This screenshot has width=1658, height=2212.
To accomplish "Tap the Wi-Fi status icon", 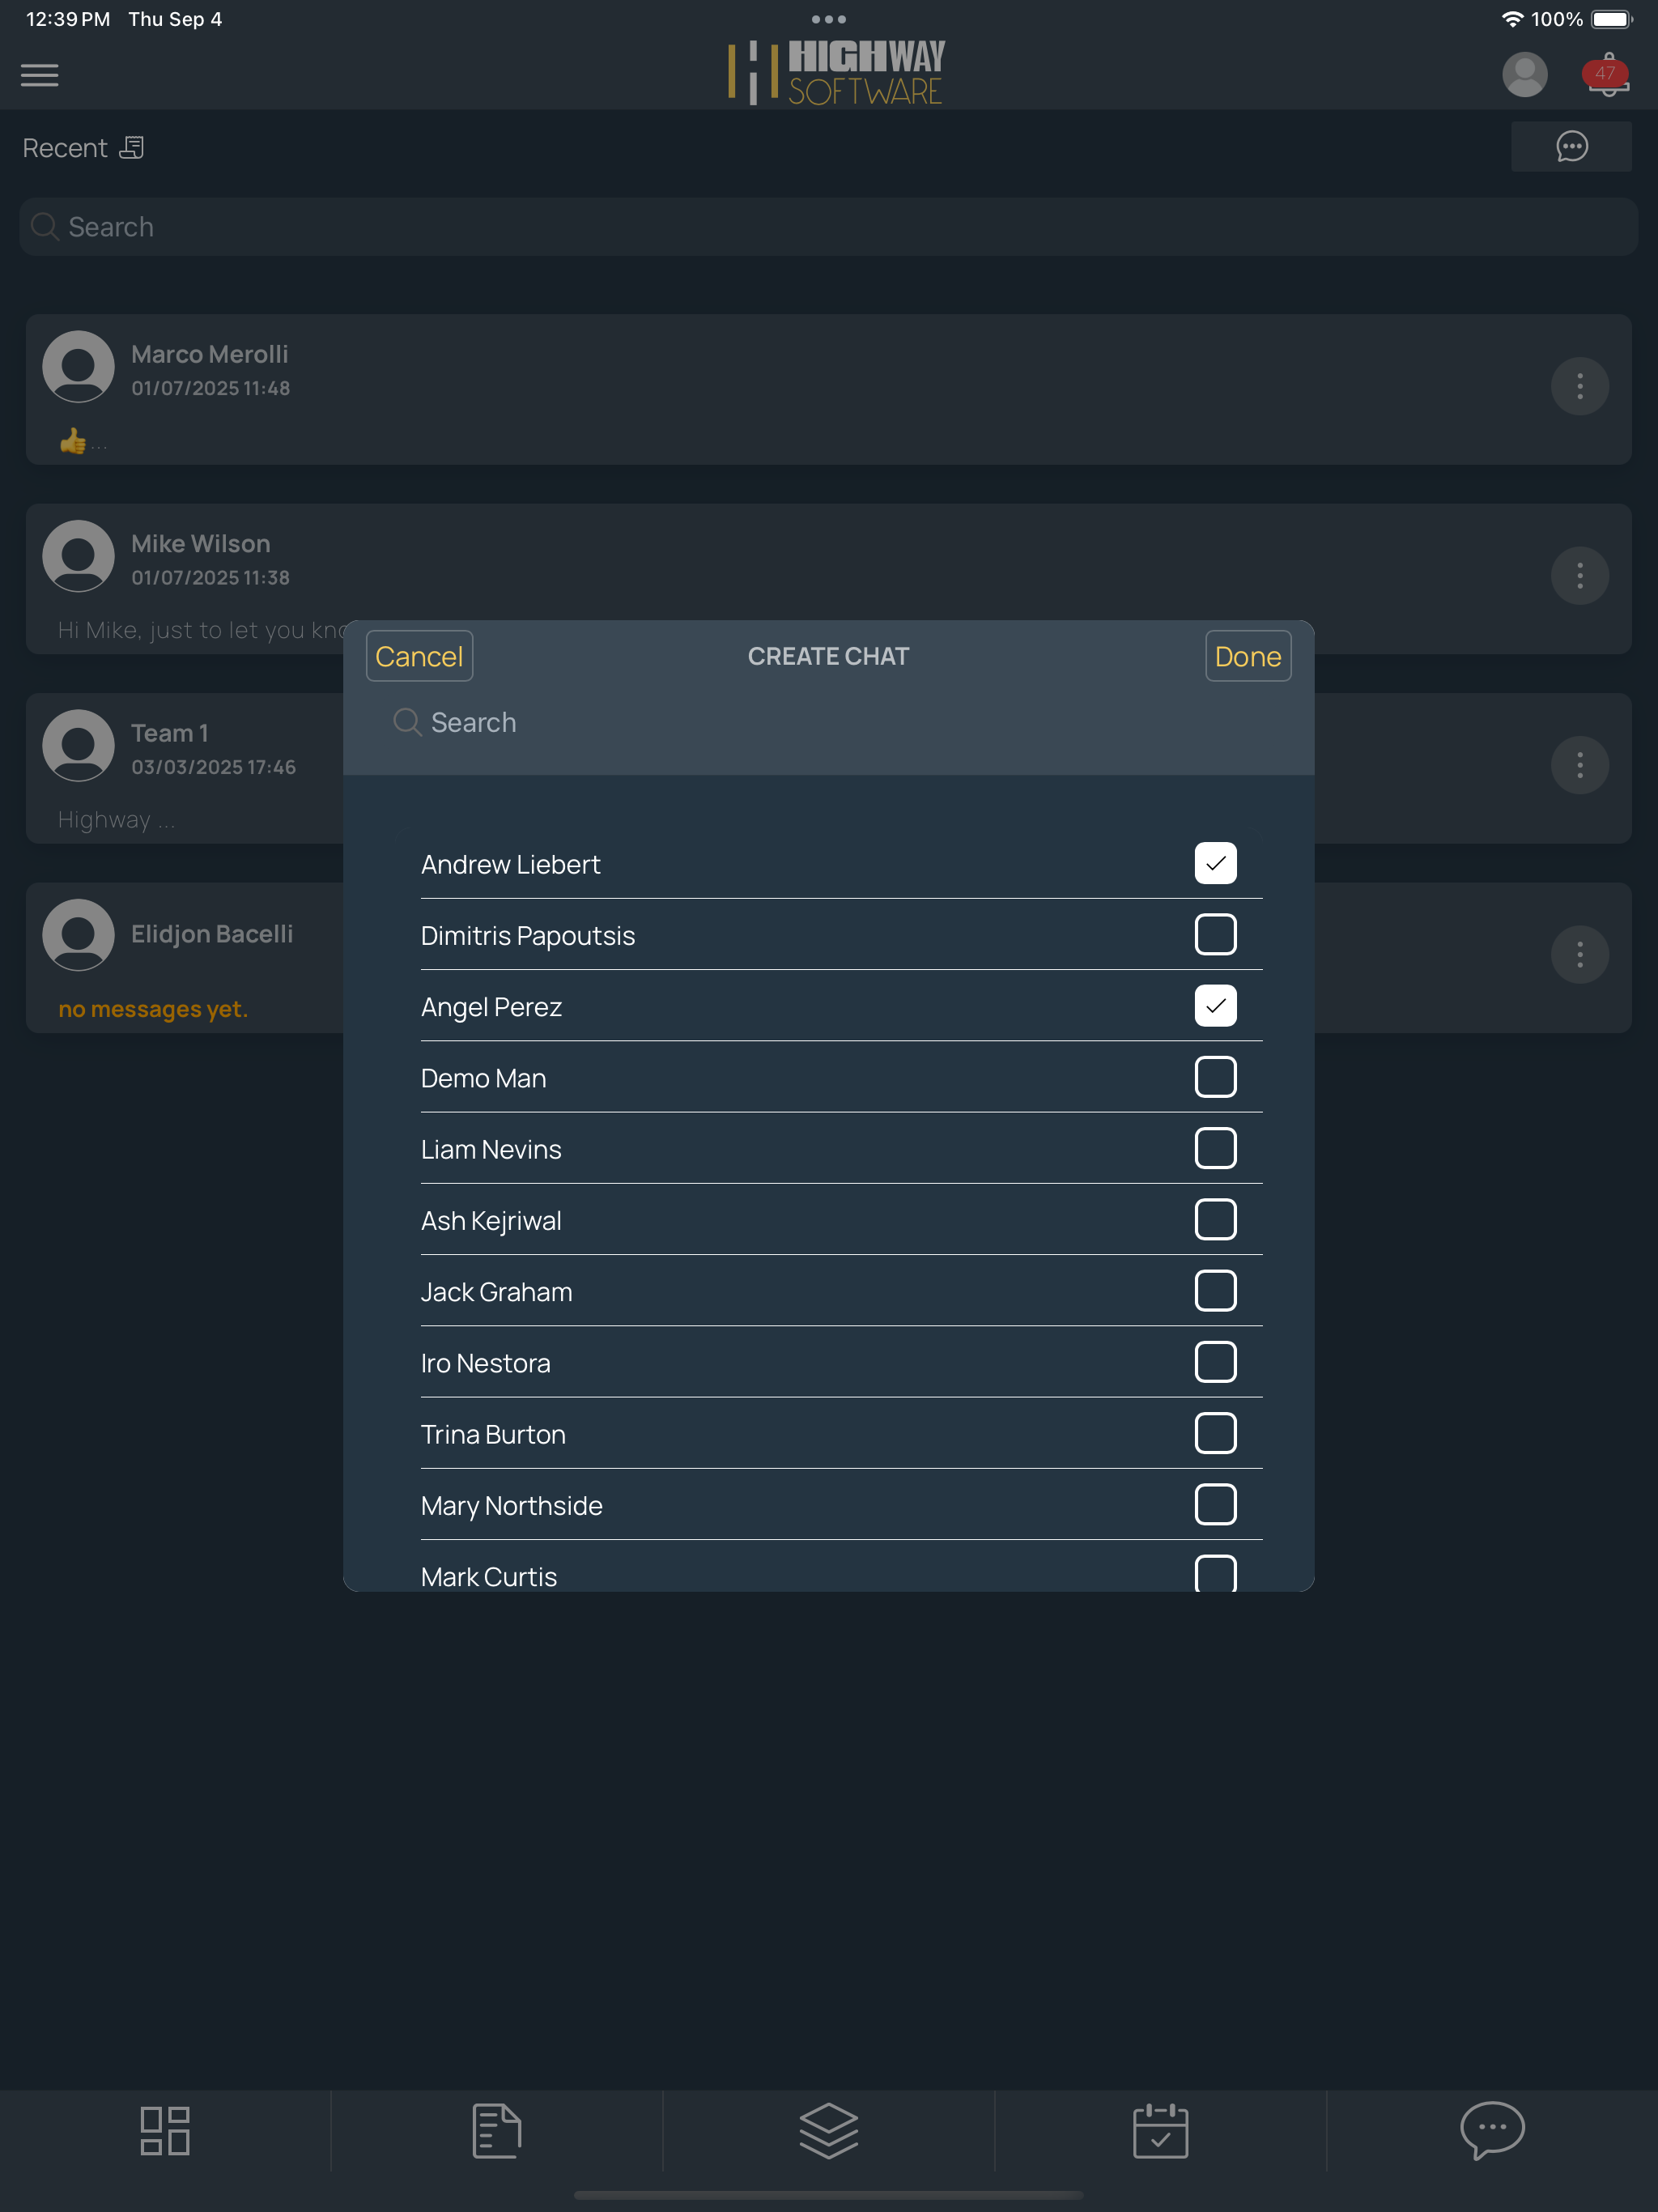I will coord(1512,19).
